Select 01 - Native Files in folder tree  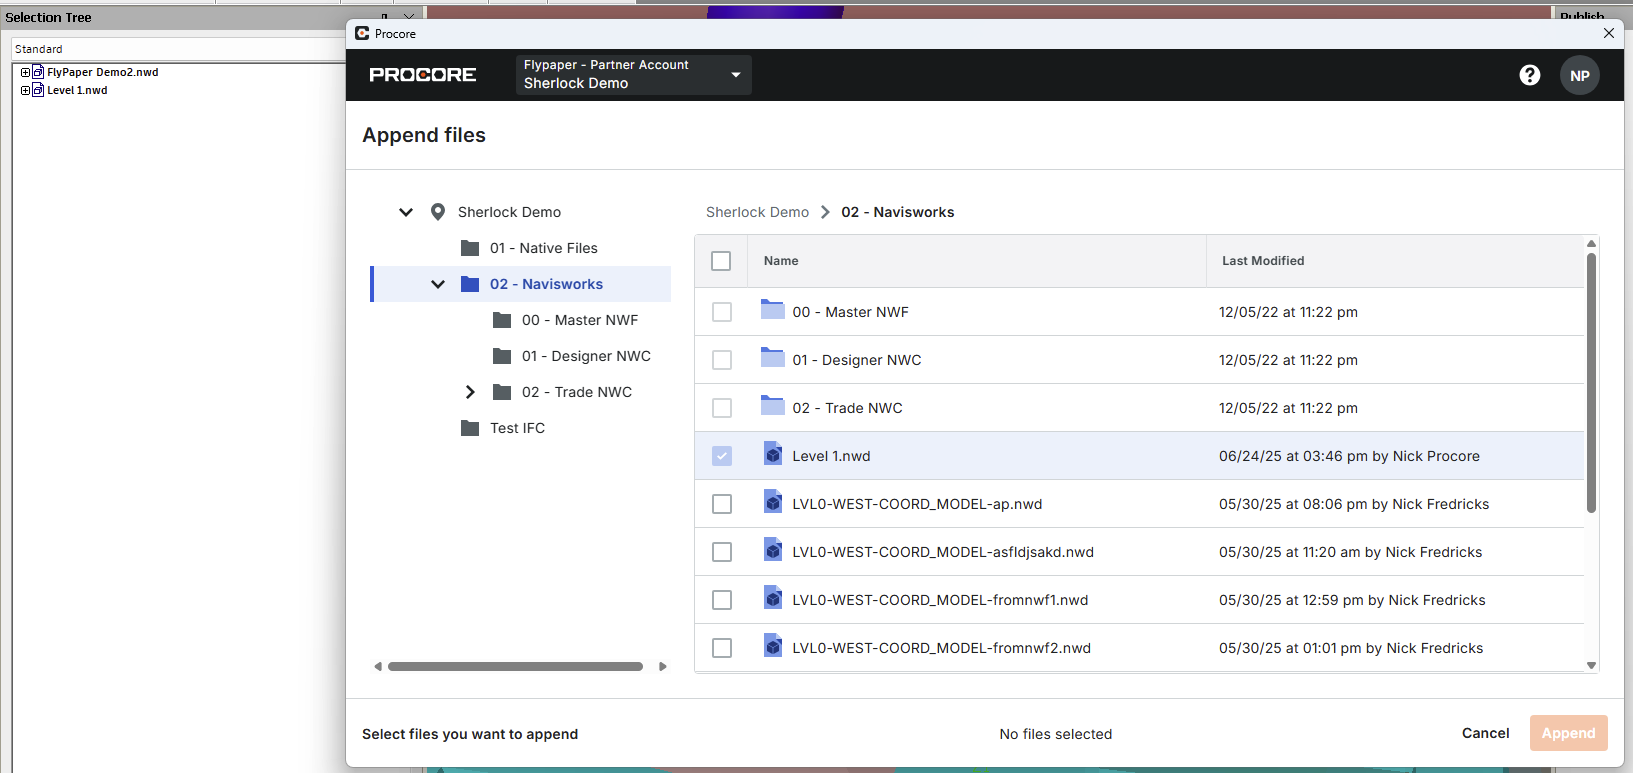point(544,248)
